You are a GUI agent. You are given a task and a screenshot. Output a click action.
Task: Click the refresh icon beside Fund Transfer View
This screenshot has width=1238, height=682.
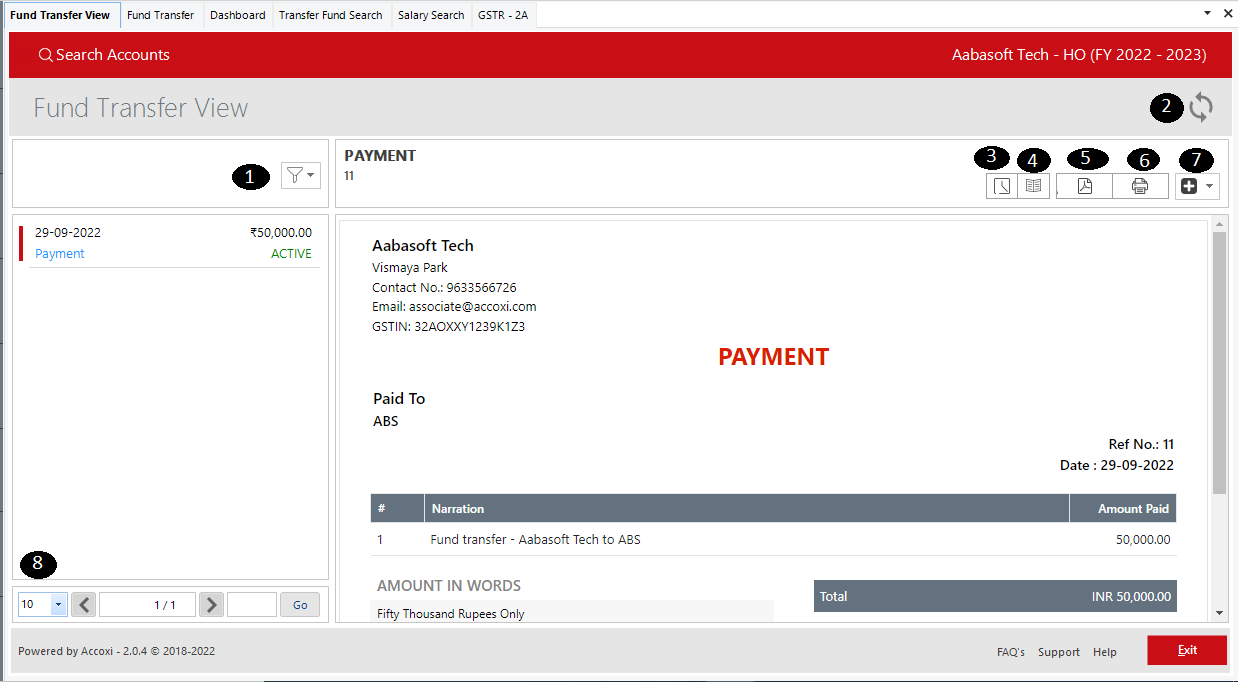[x=1200, y=107]
